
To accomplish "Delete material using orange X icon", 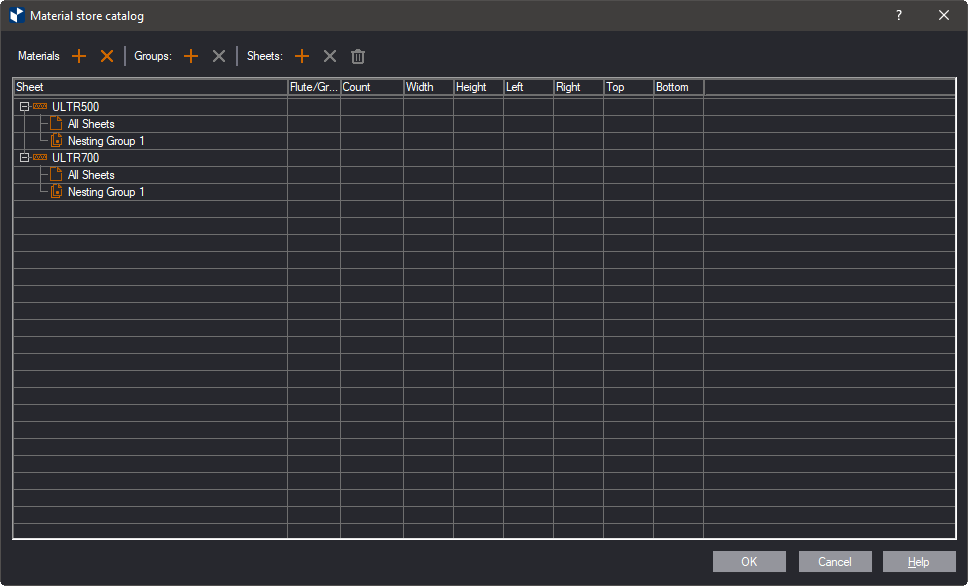I will [107, 57].
